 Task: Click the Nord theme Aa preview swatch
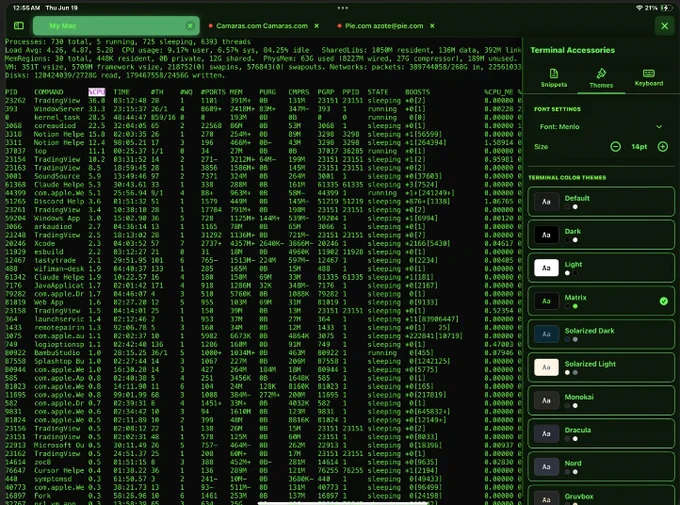(x=546, y=466)
